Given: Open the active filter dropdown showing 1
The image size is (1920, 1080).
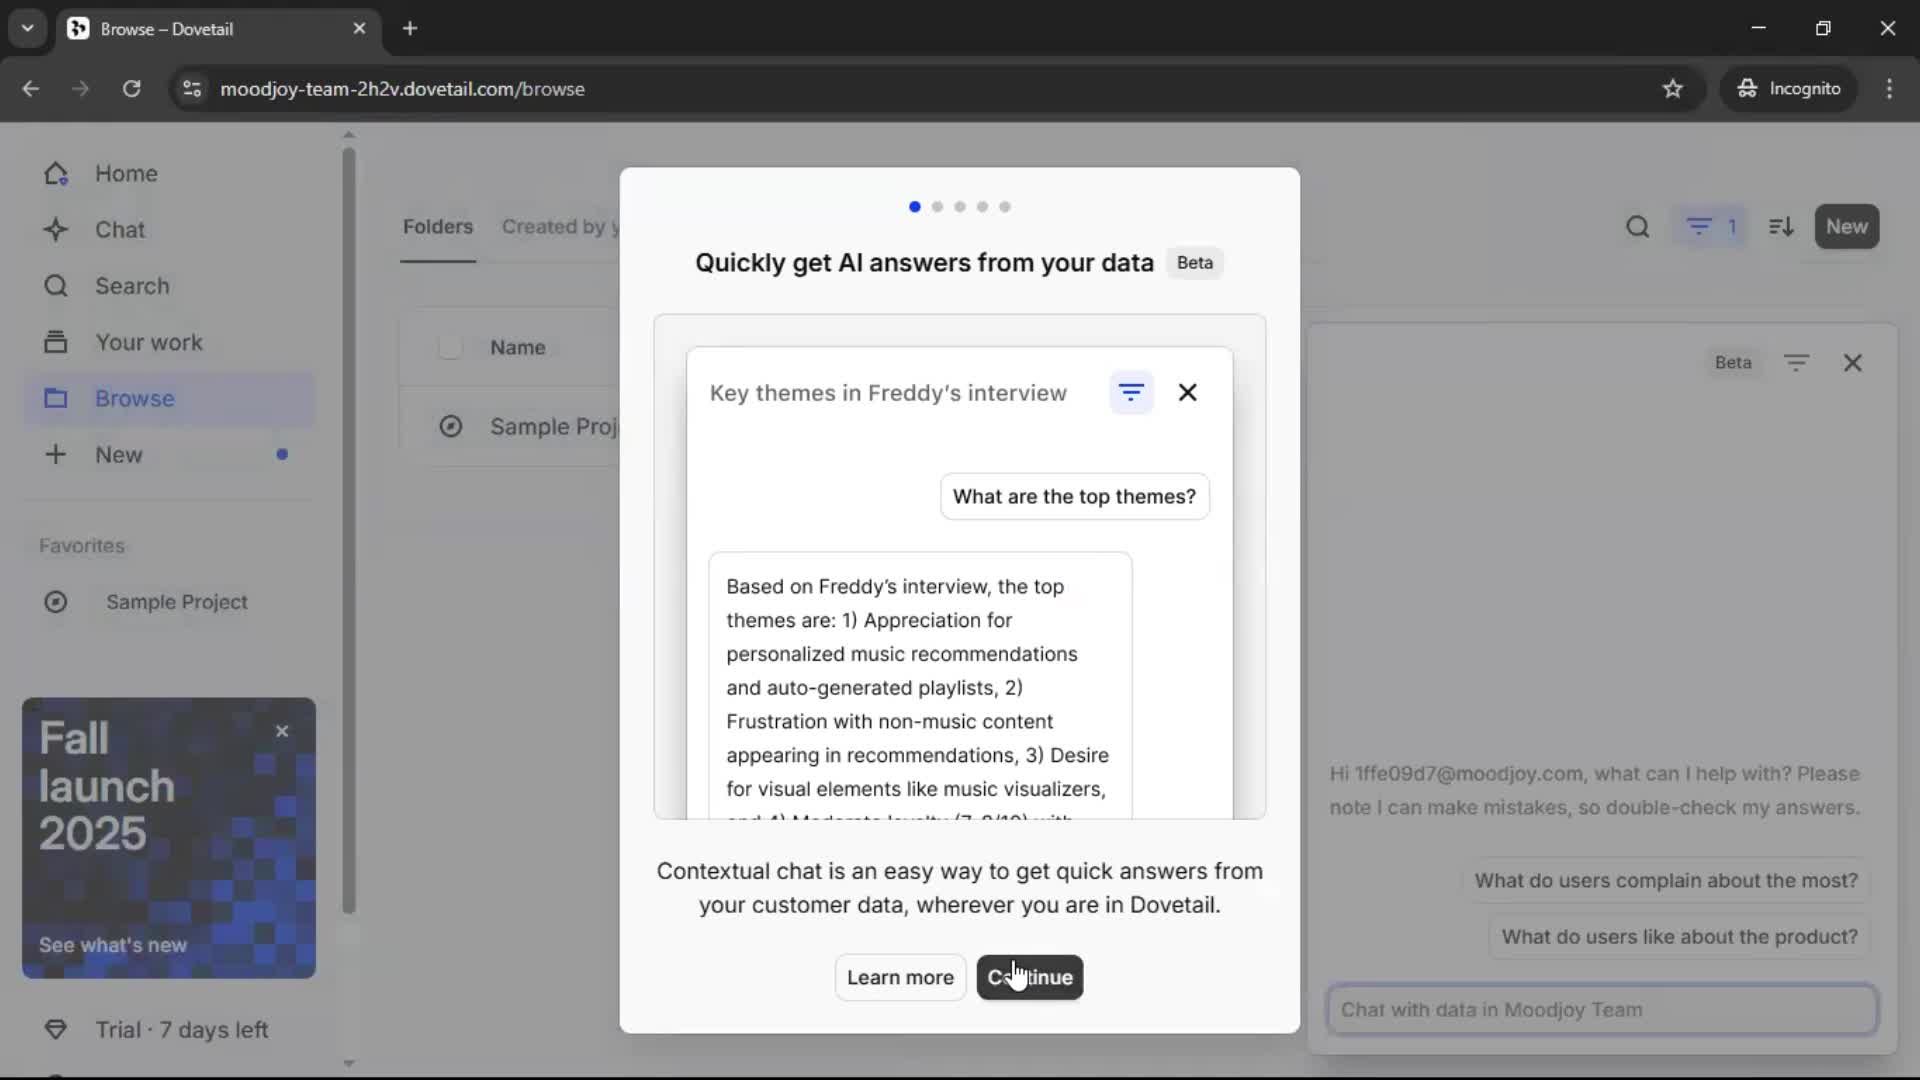Looking at the screenshot, I should coord(1711,227).
